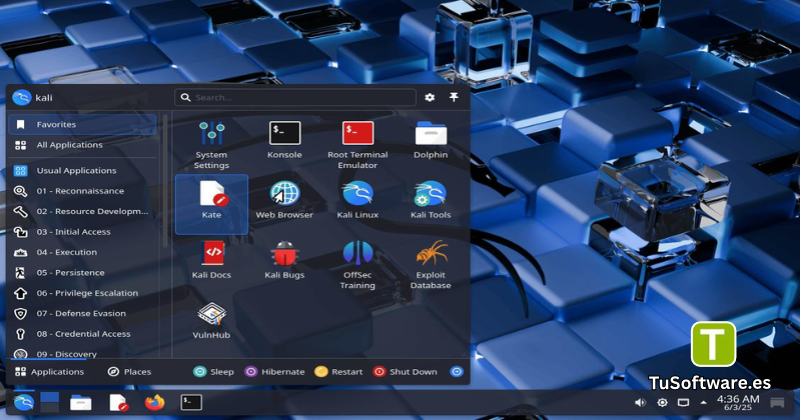Pin the launcher menu open
Image resolution: width=800 pixels, height=420 pixels.
click(x=454, y=97)
